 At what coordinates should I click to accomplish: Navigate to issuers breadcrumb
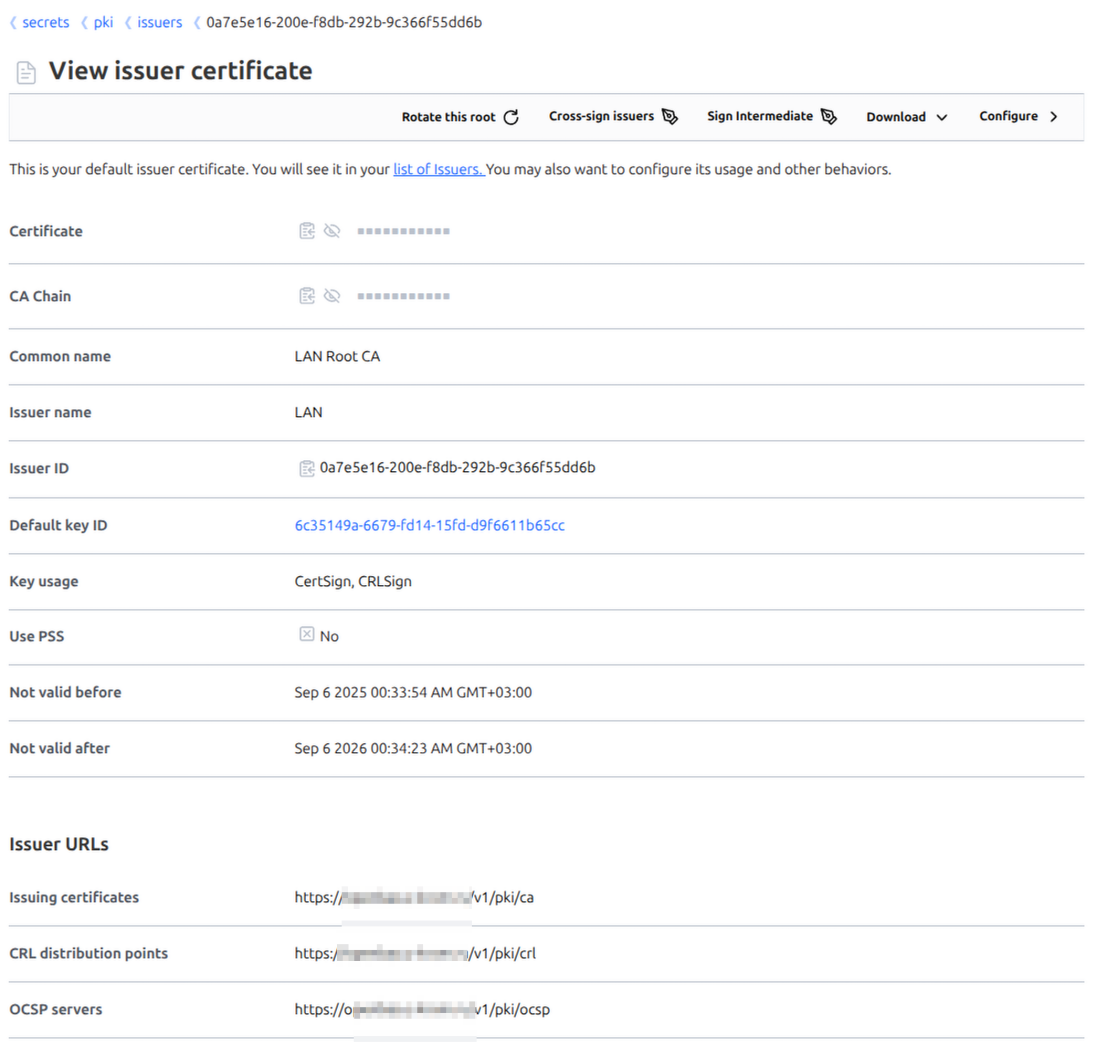tap(159, 22)
